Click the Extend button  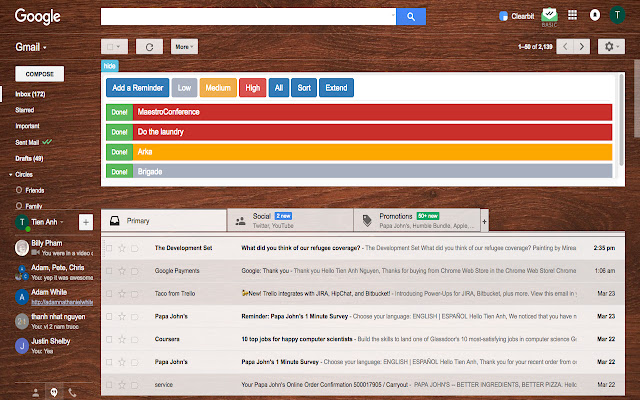click(x=336, y=88)
